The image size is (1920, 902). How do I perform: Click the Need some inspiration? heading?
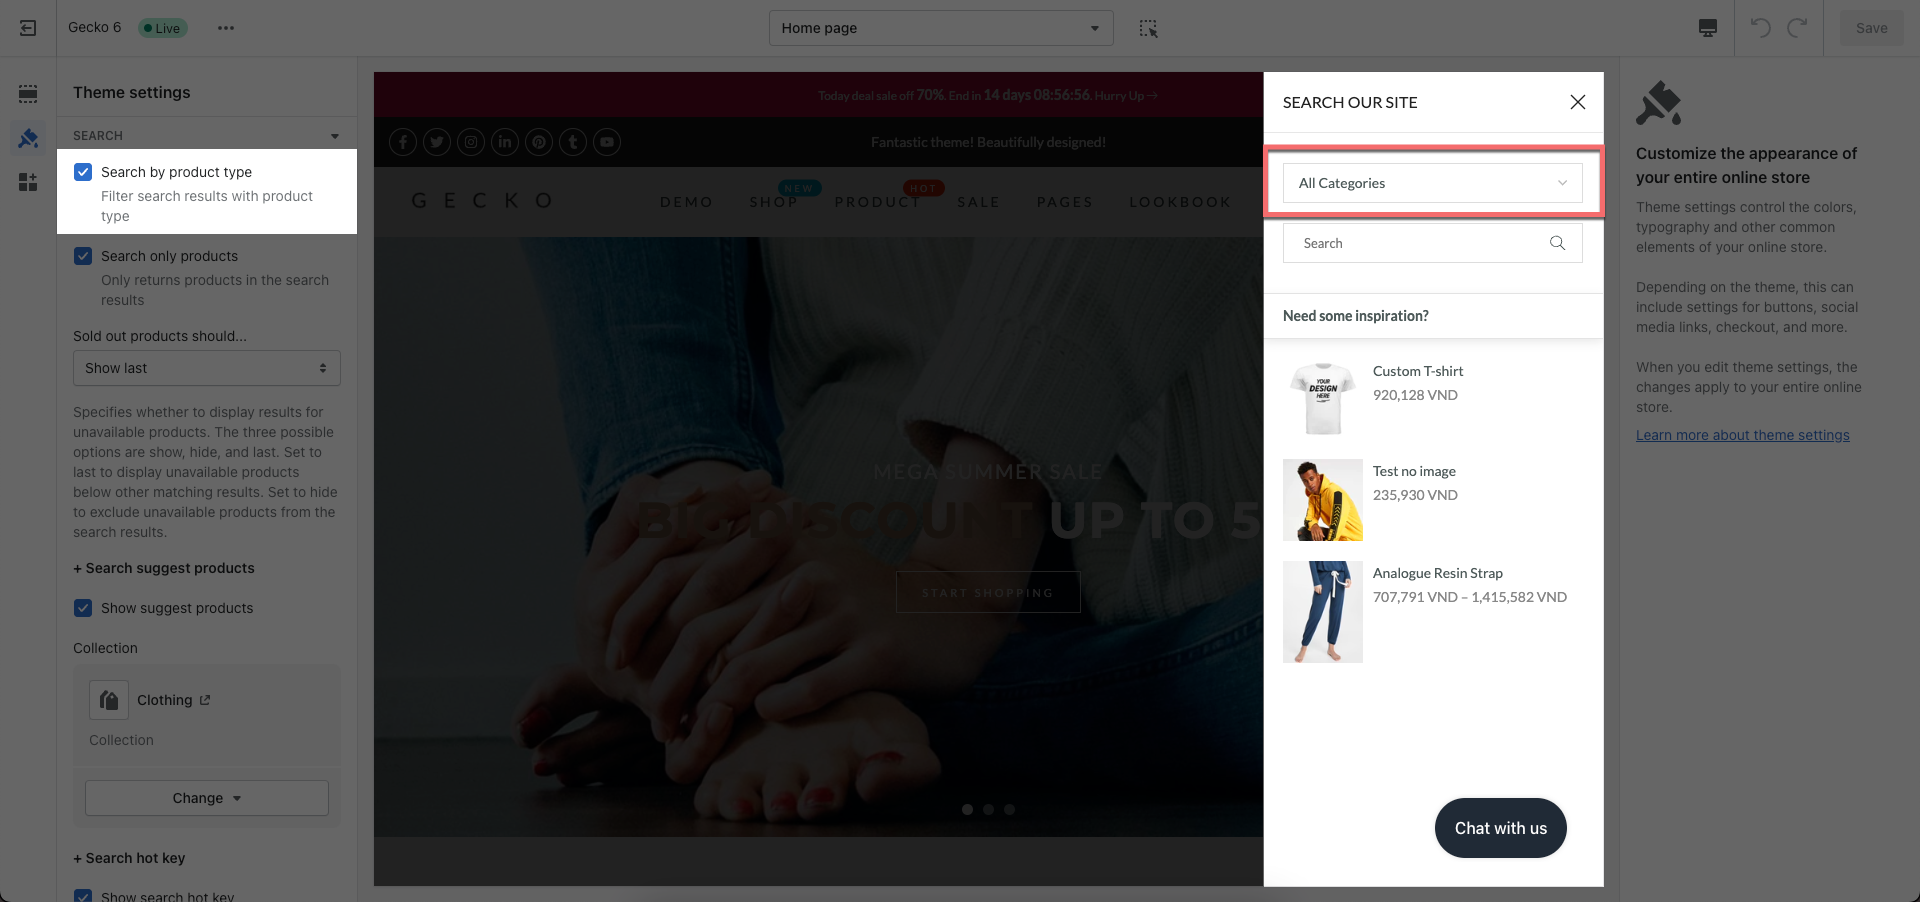click(x=1356, y=316)
